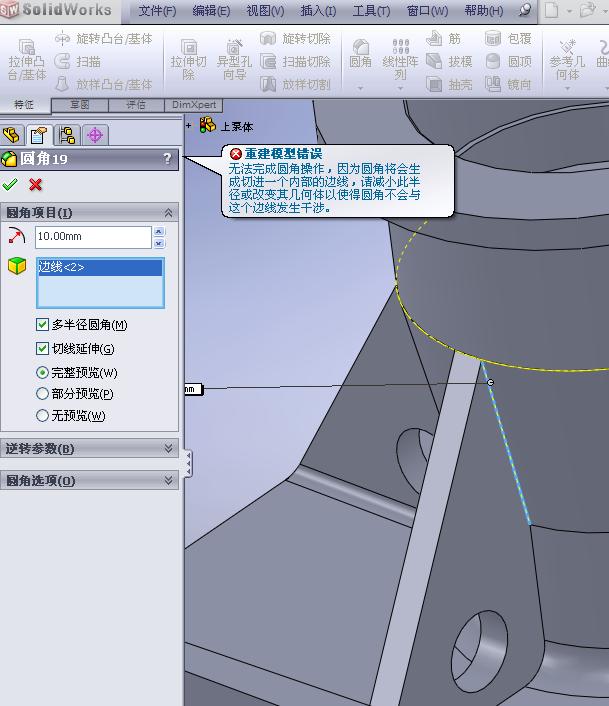Image resolution: width=609 pixels, height=706 pixels.
Task: Open dropdown arrow next to new document icon
Action: [569, 10]
